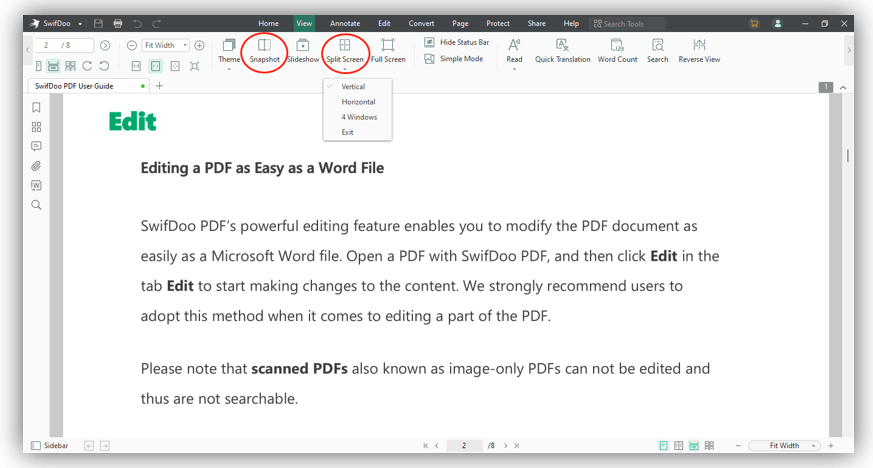This screenshot has width=873, height=468.
Task: Rotate pages clockwise
Action: (87, 66)
